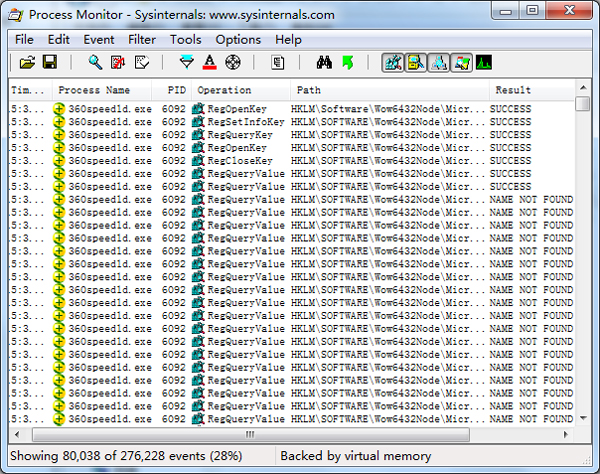Screen dimensions: 600x474
Task: Click the RegCloseKey row's registry icon
Action: pyautogui.click(x=198, y=161)
